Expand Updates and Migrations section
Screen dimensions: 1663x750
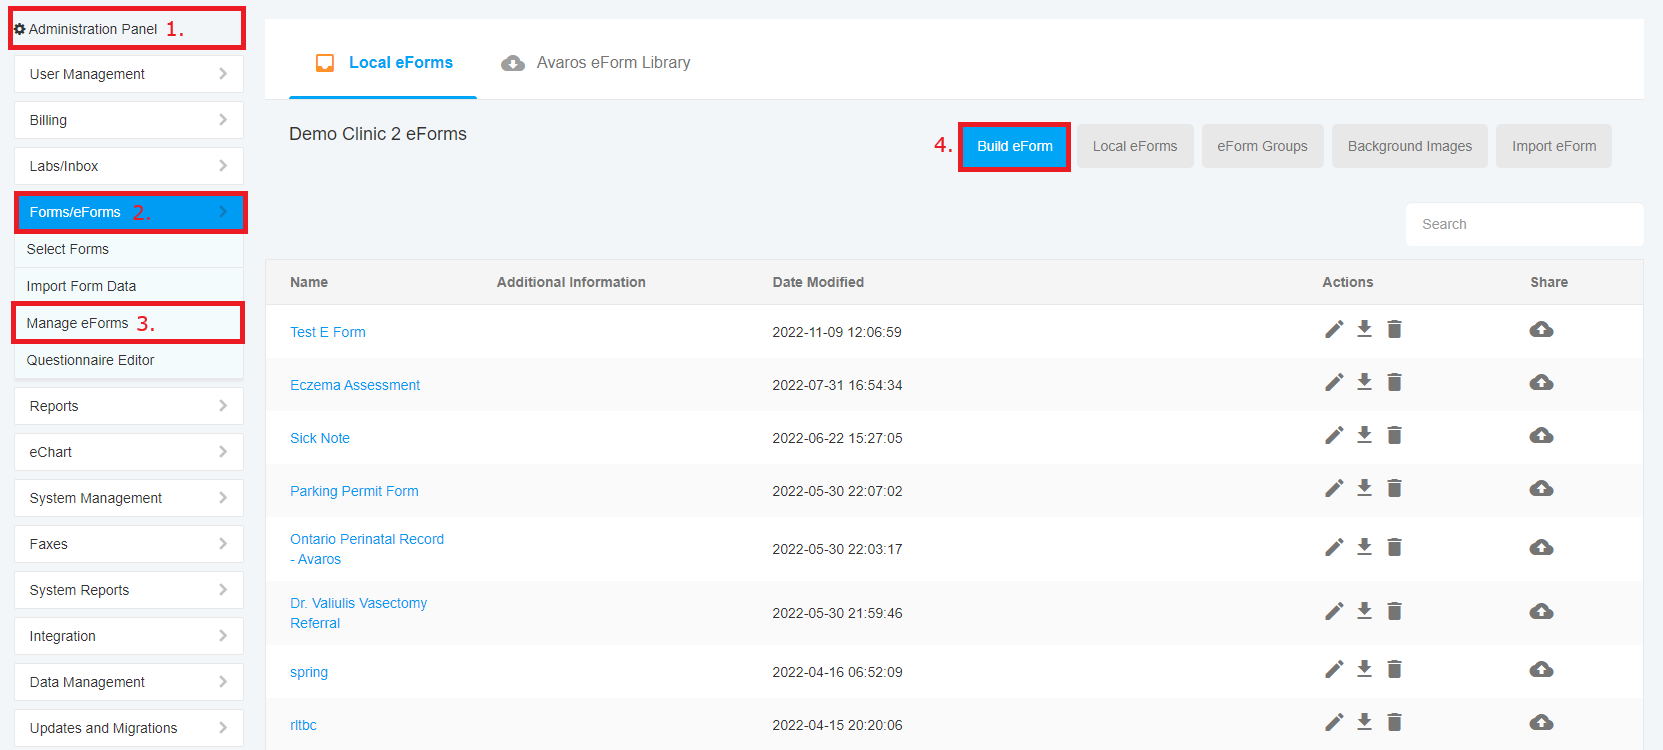pos(129,728)
